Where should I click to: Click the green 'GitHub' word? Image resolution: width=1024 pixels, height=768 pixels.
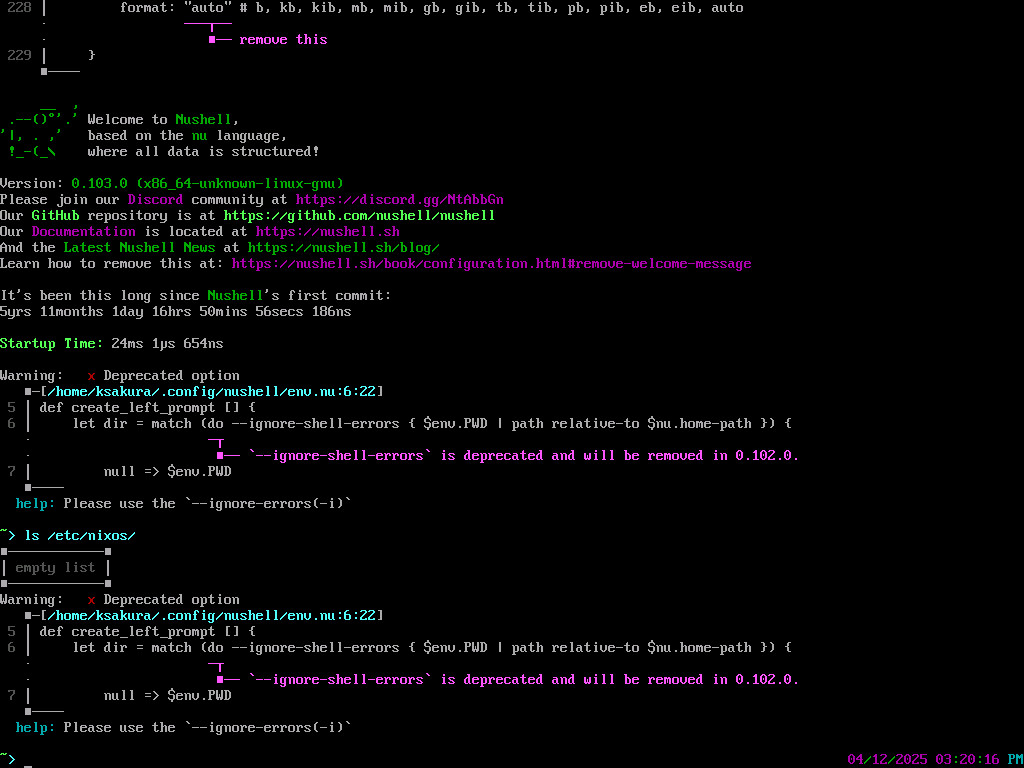click(56, 216)
